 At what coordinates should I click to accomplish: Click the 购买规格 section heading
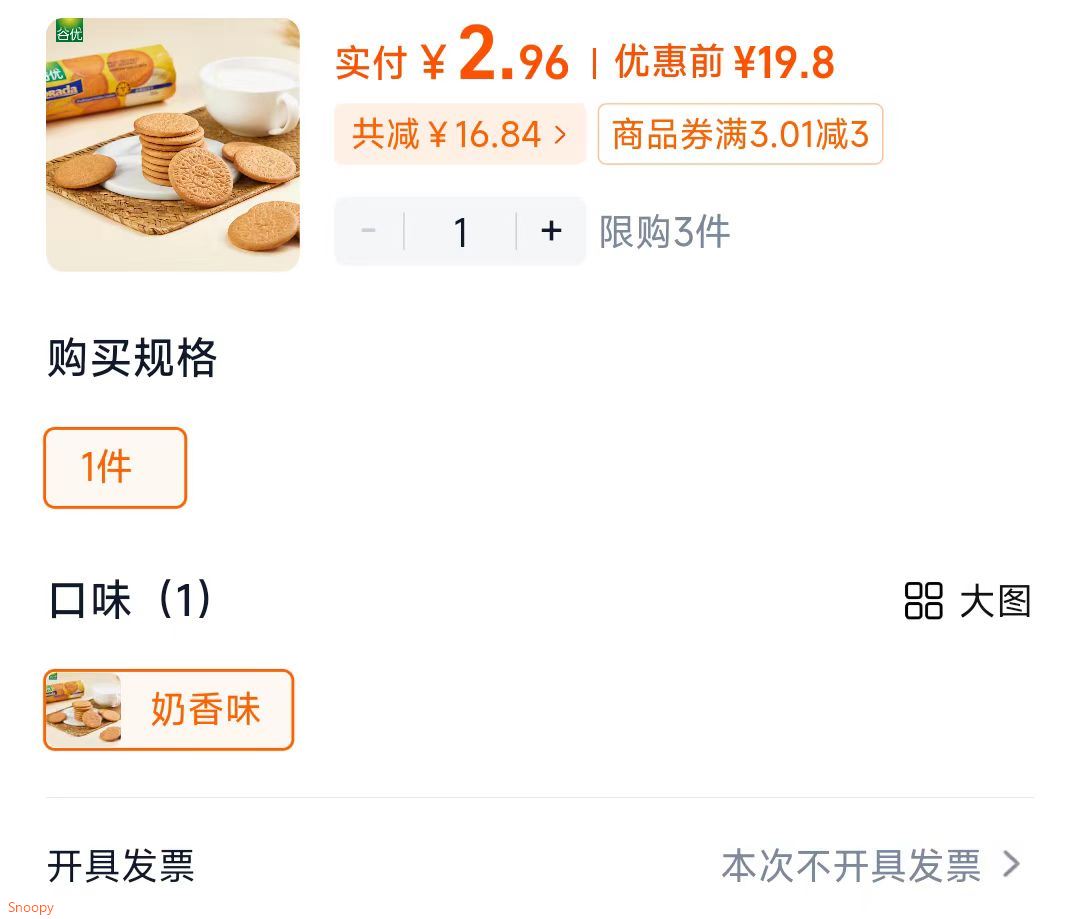coord(132,358)
